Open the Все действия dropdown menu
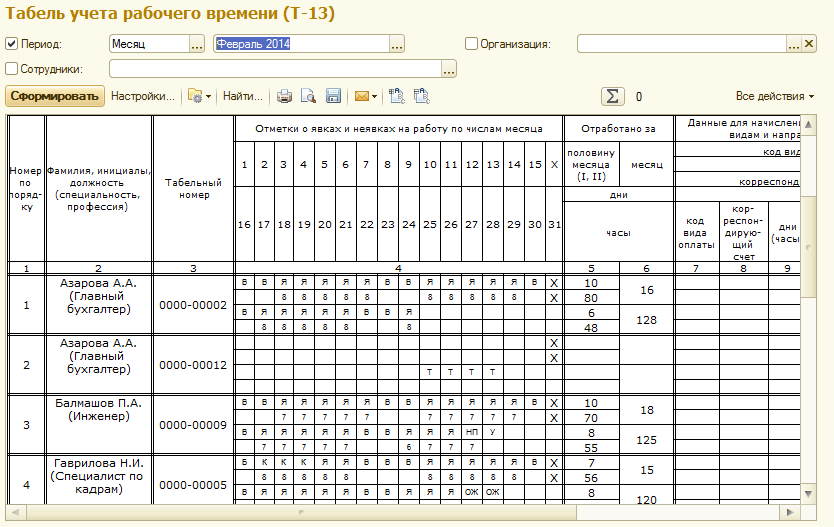The height and width of the screenshot is (527, 834). (x=774, y=96)
